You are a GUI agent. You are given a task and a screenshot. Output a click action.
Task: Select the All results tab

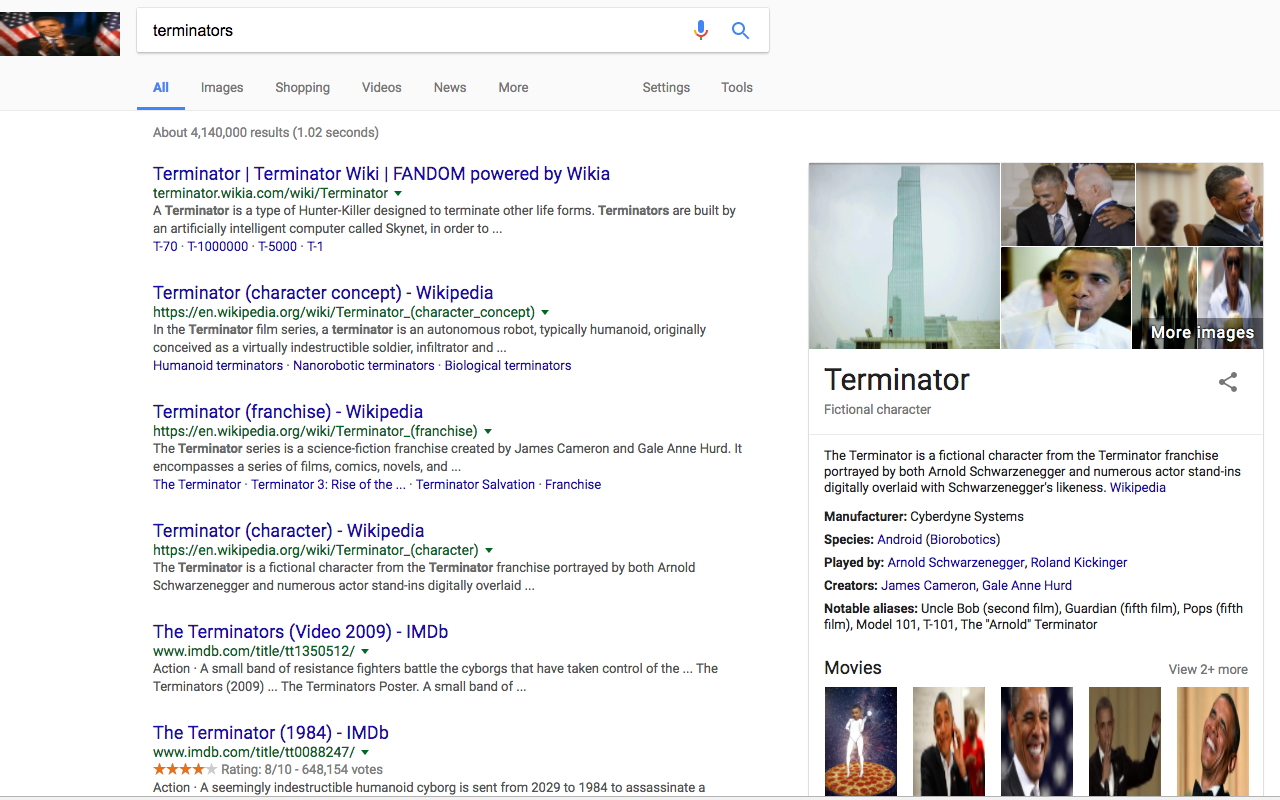point(161,88)
